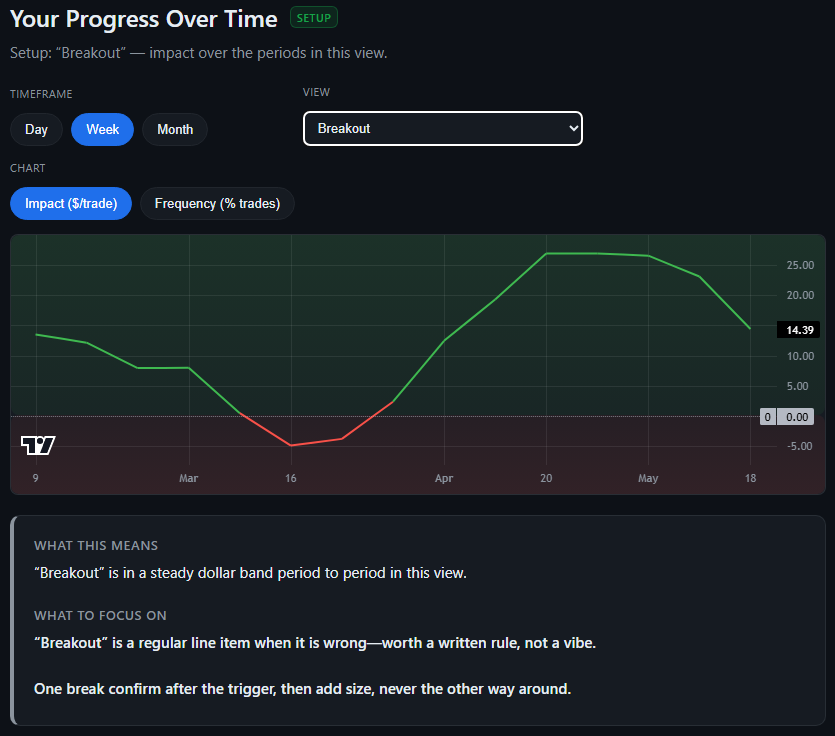835x736 pixels.
Task: Click the VIEW label above the dropdown
Action: (316, 93)
